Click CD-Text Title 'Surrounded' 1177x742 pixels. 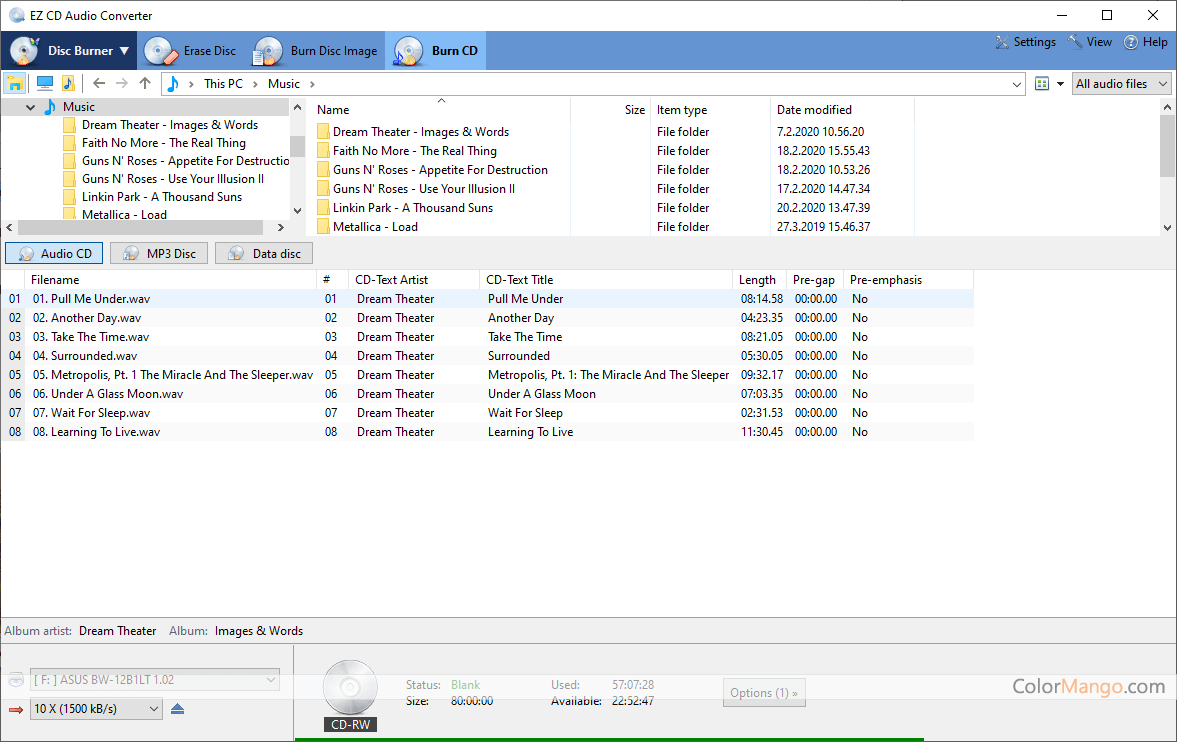click(519, 356)
